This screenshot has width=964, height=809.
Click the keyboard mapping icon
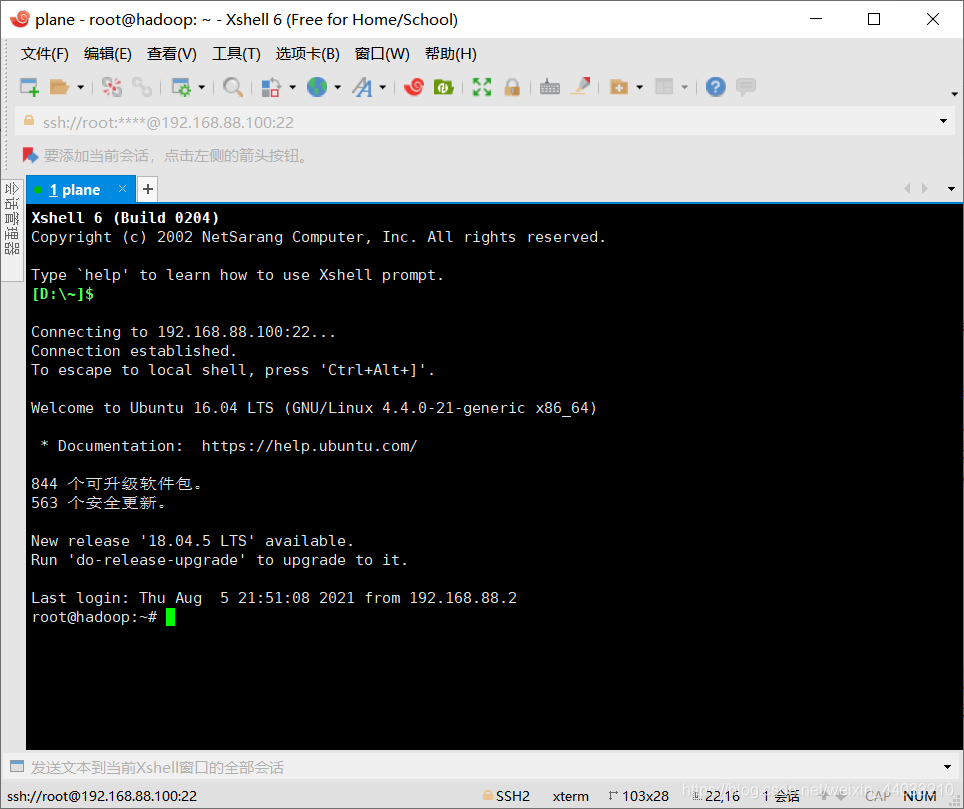pyautogui.click(x=550, y=87)
